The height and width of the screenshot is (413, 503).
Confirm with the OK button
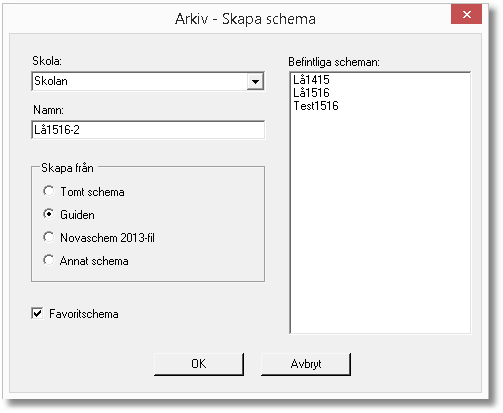tap(199, 364)
